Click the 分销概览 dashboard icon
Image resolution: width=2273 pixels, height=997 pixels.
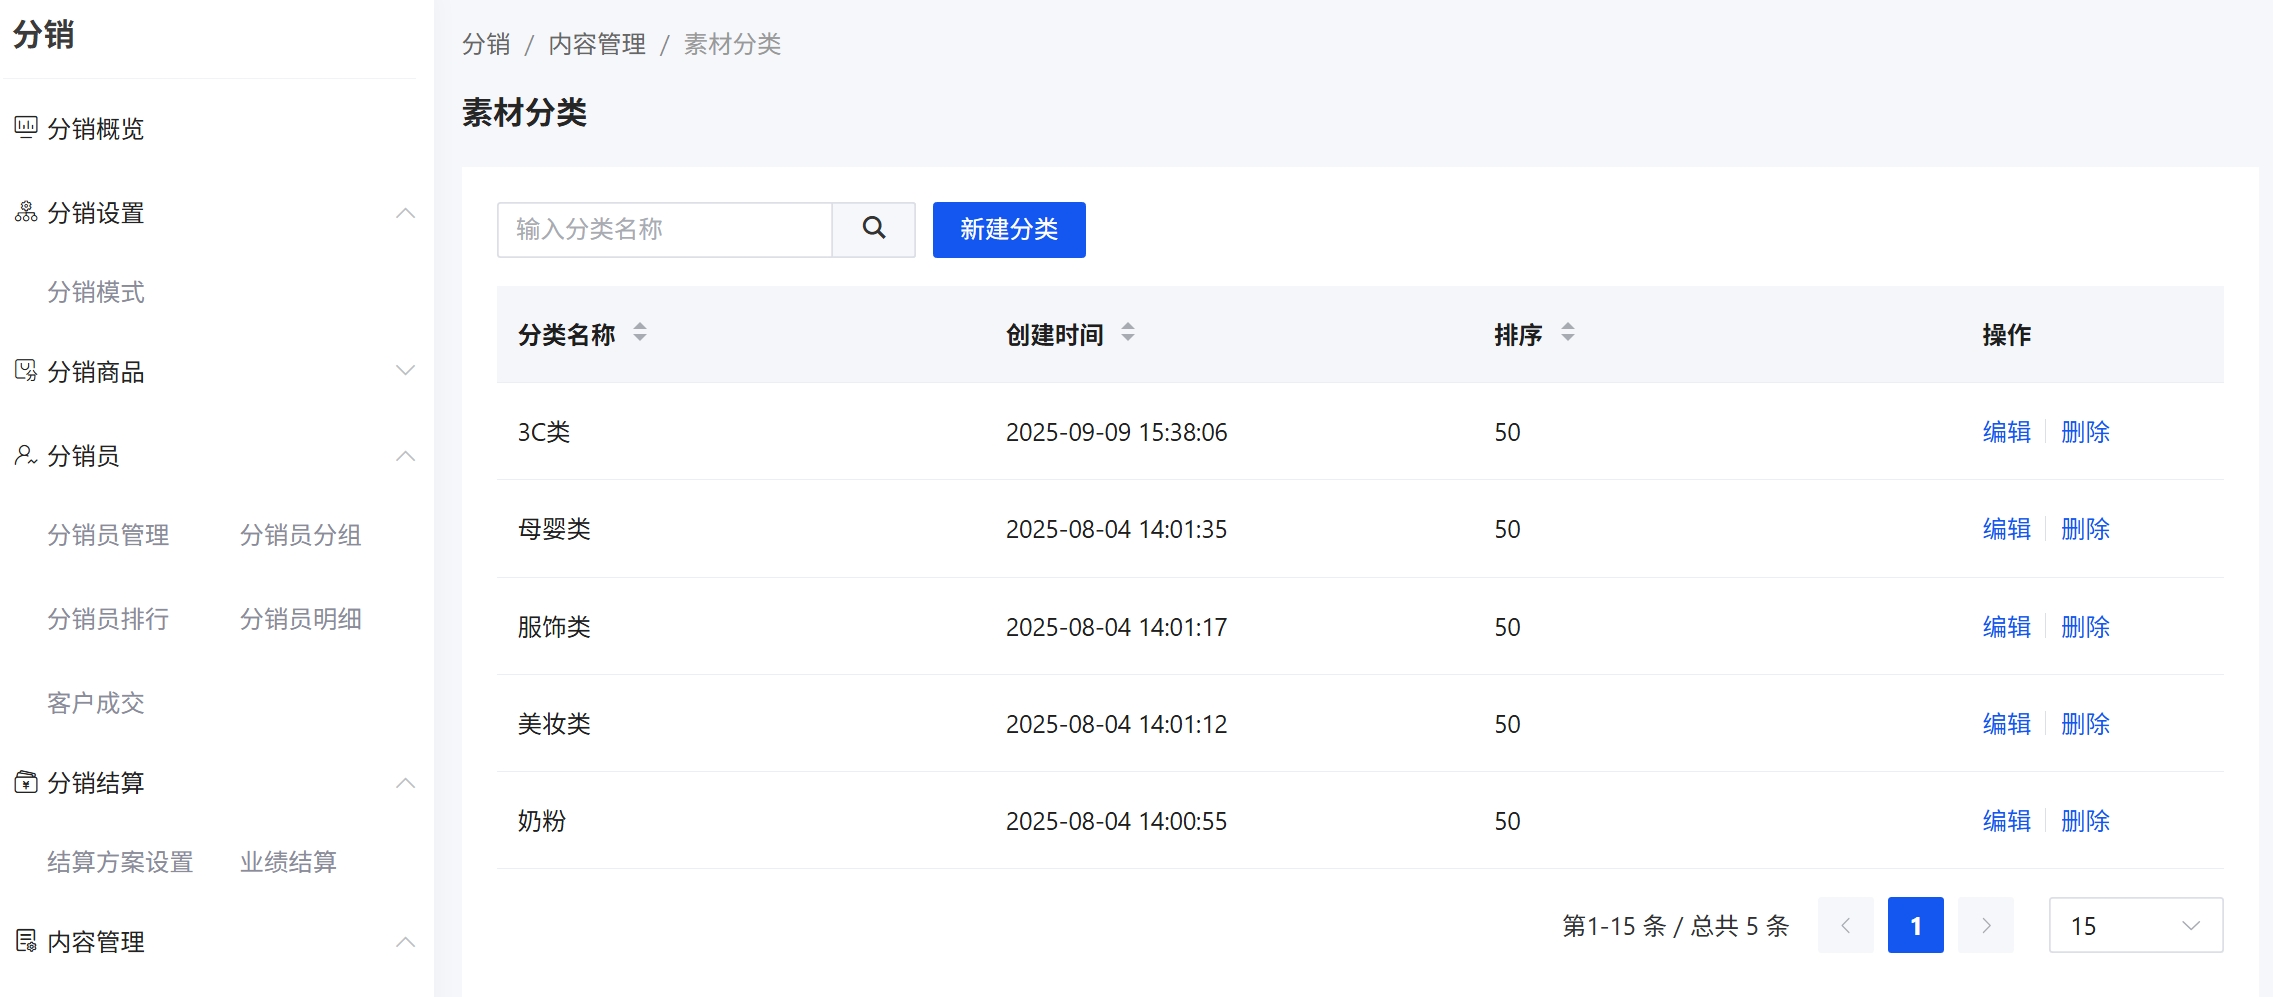coord(25,127)
